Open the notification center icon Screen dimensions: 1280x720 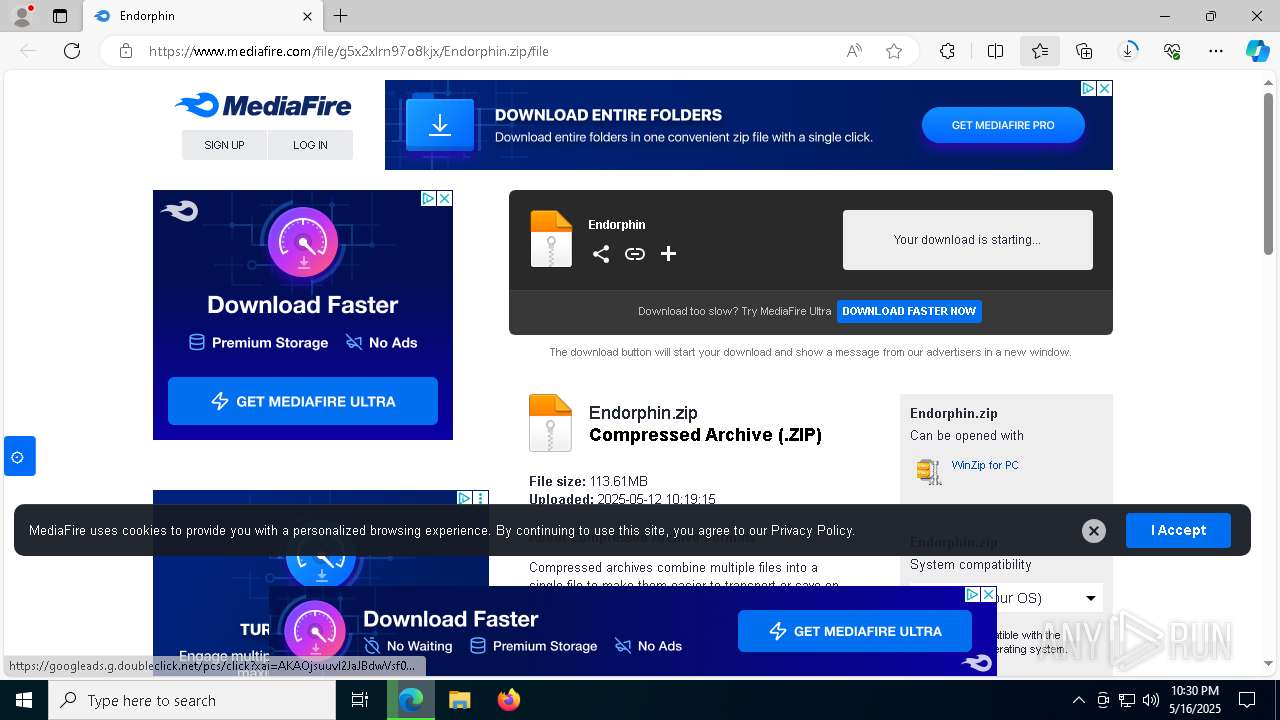[1247, 700]
